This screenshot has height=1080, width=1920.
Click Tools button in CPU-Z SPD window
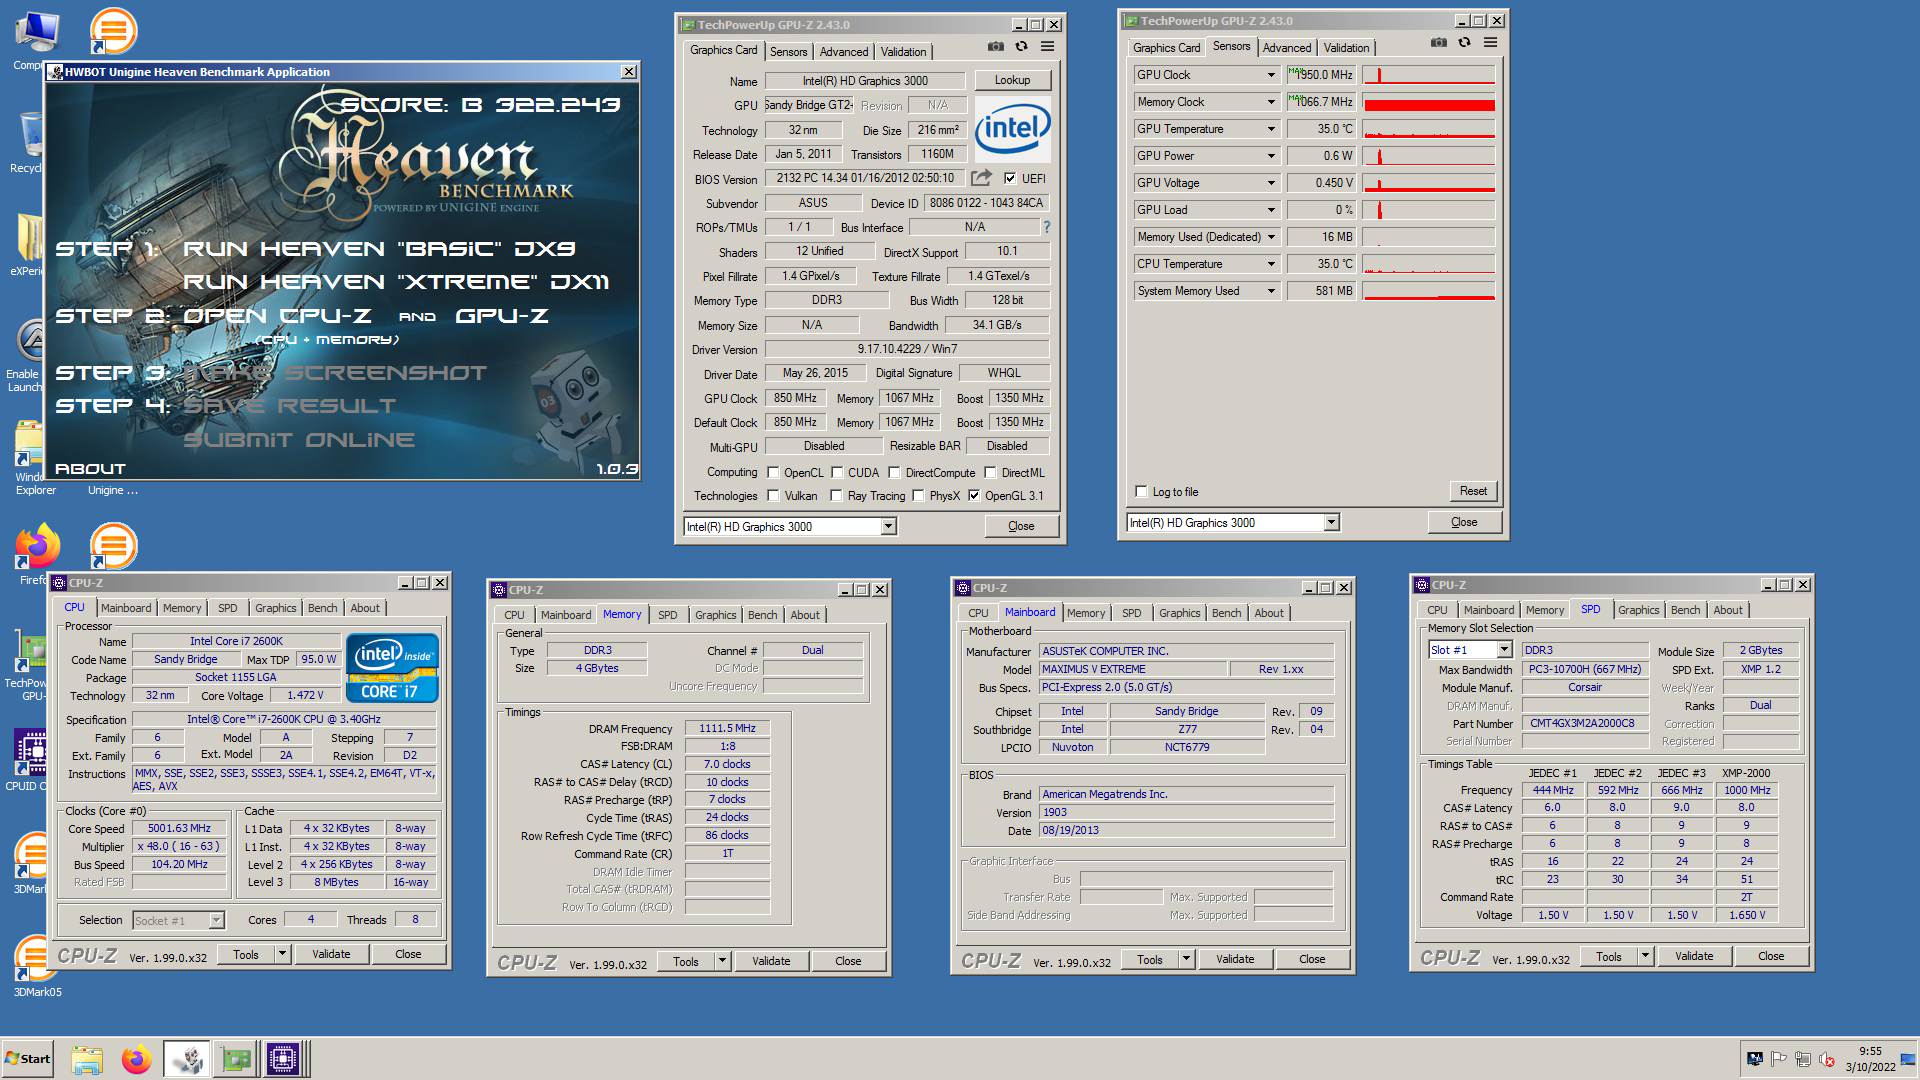click(x=1608, y=957)
